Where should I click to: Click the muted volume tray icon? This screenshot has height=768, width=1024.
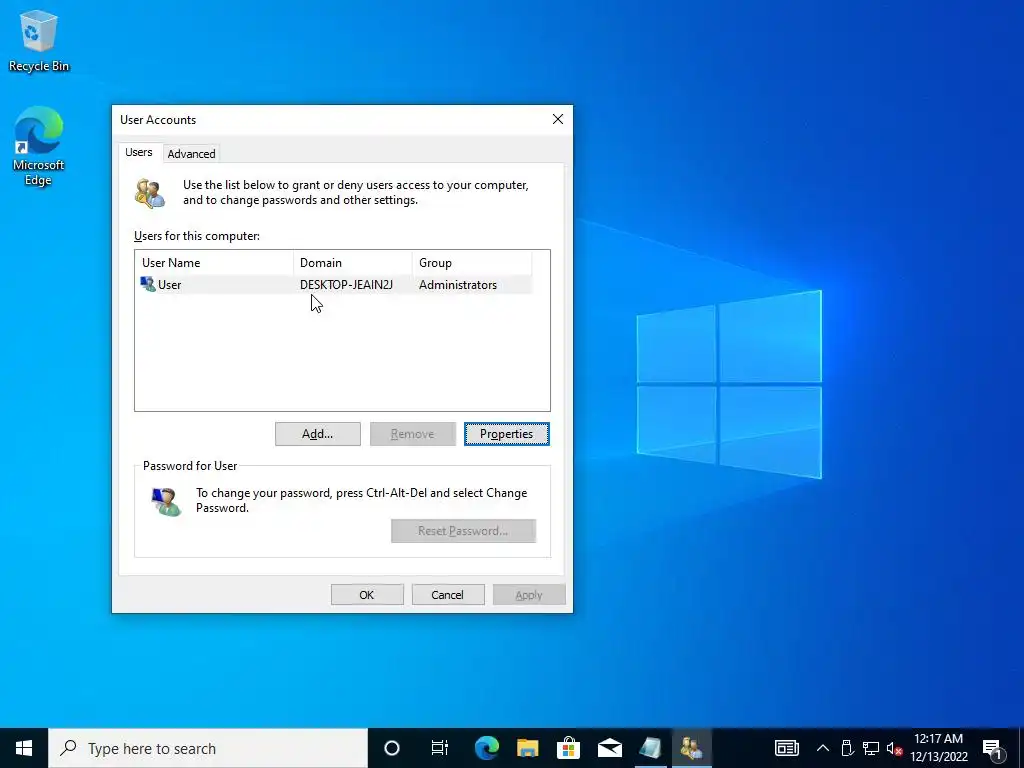895,748
